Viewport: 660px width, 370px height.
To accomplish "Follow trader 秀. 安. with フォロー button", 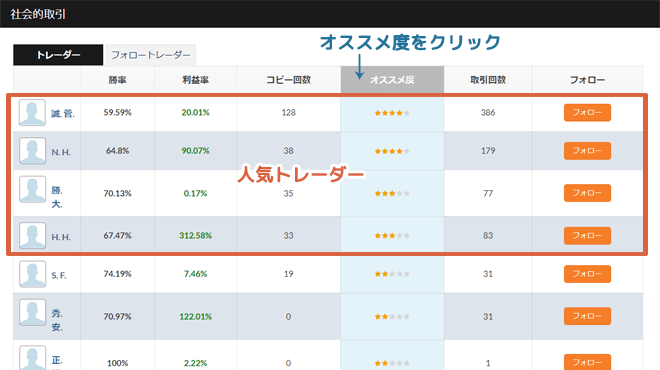I will 587,316.
